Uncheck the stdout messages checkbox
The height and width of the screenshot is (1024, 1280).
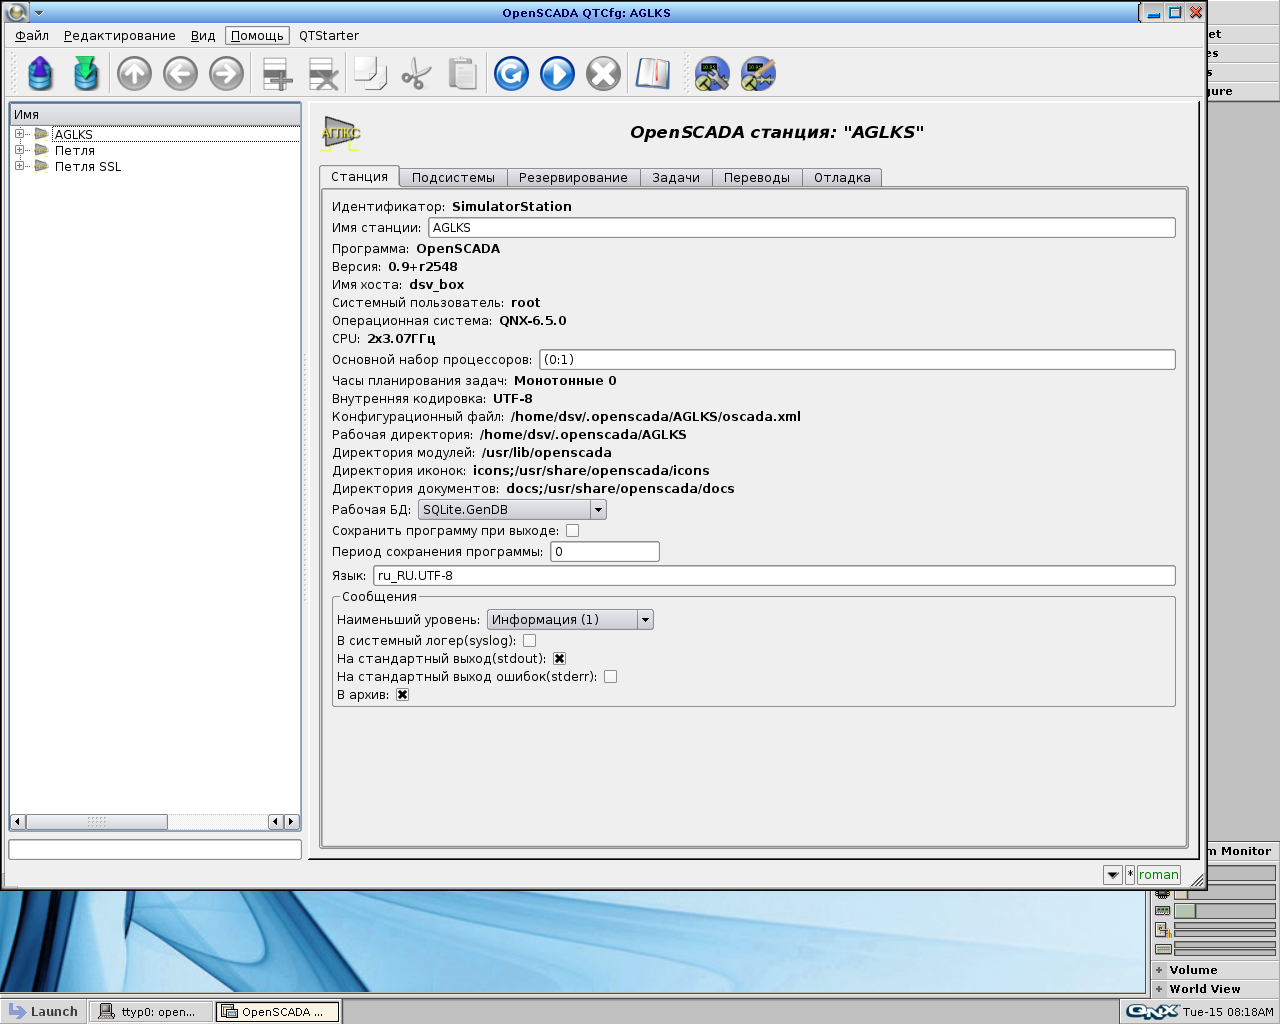click(559, 659)
